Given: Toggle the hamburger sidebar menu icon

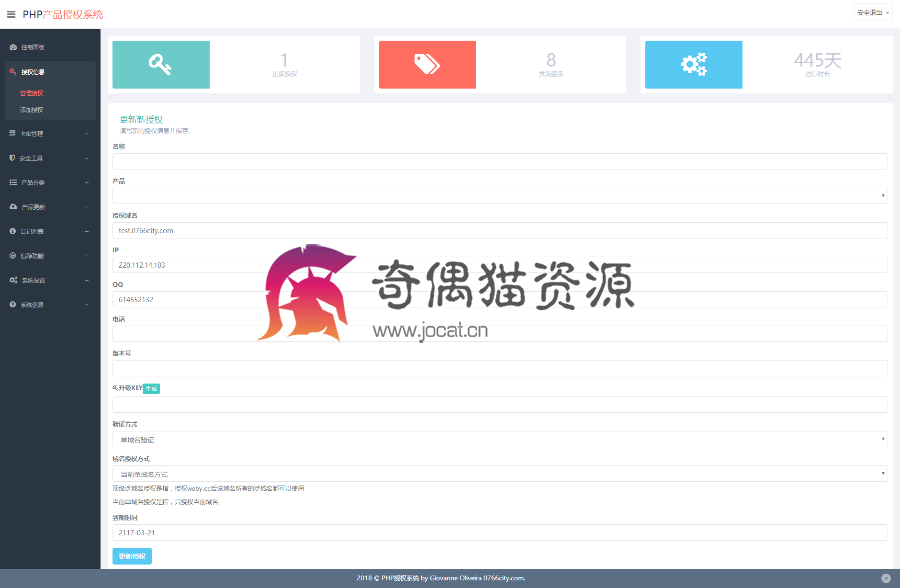Looking at the screenshot, I should click(11, 14).
